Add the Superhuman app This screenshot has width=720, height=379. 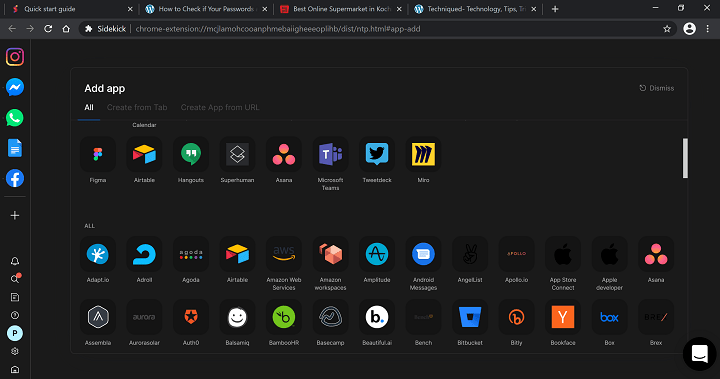coord(237,154)
